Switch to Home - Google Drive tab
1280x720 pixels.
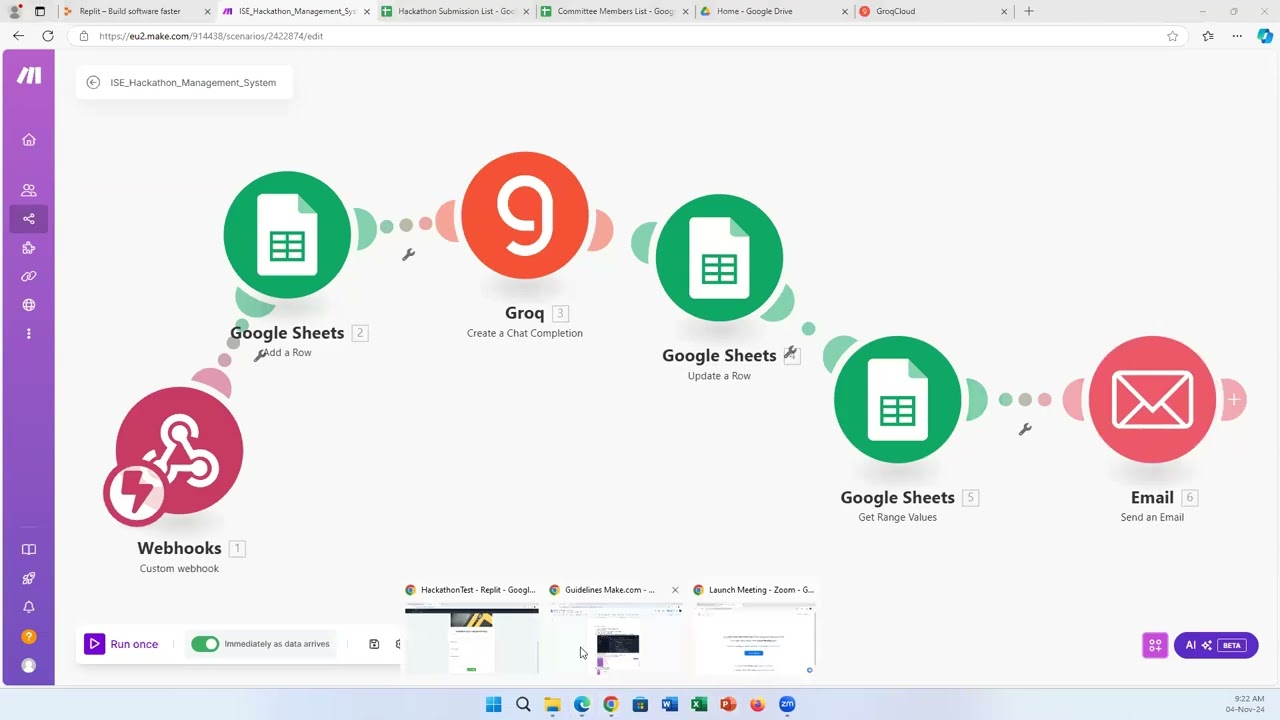point(775,11)
